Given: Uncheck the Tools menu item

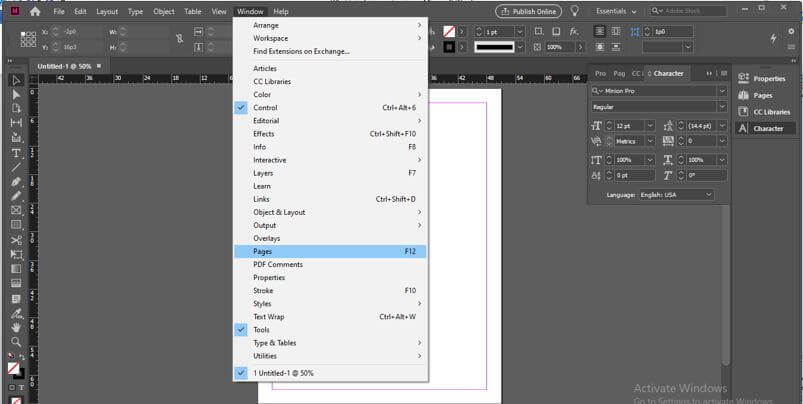Looking at the screenshot, I should 330,330.
